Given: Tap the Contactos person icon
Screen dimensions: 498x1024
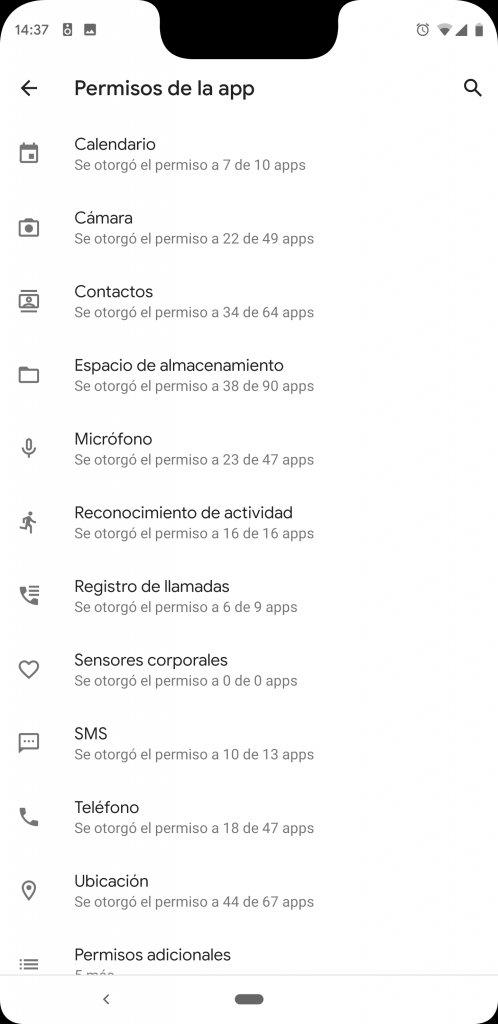Looking at the screenshot, I should [x=29, y=301].
